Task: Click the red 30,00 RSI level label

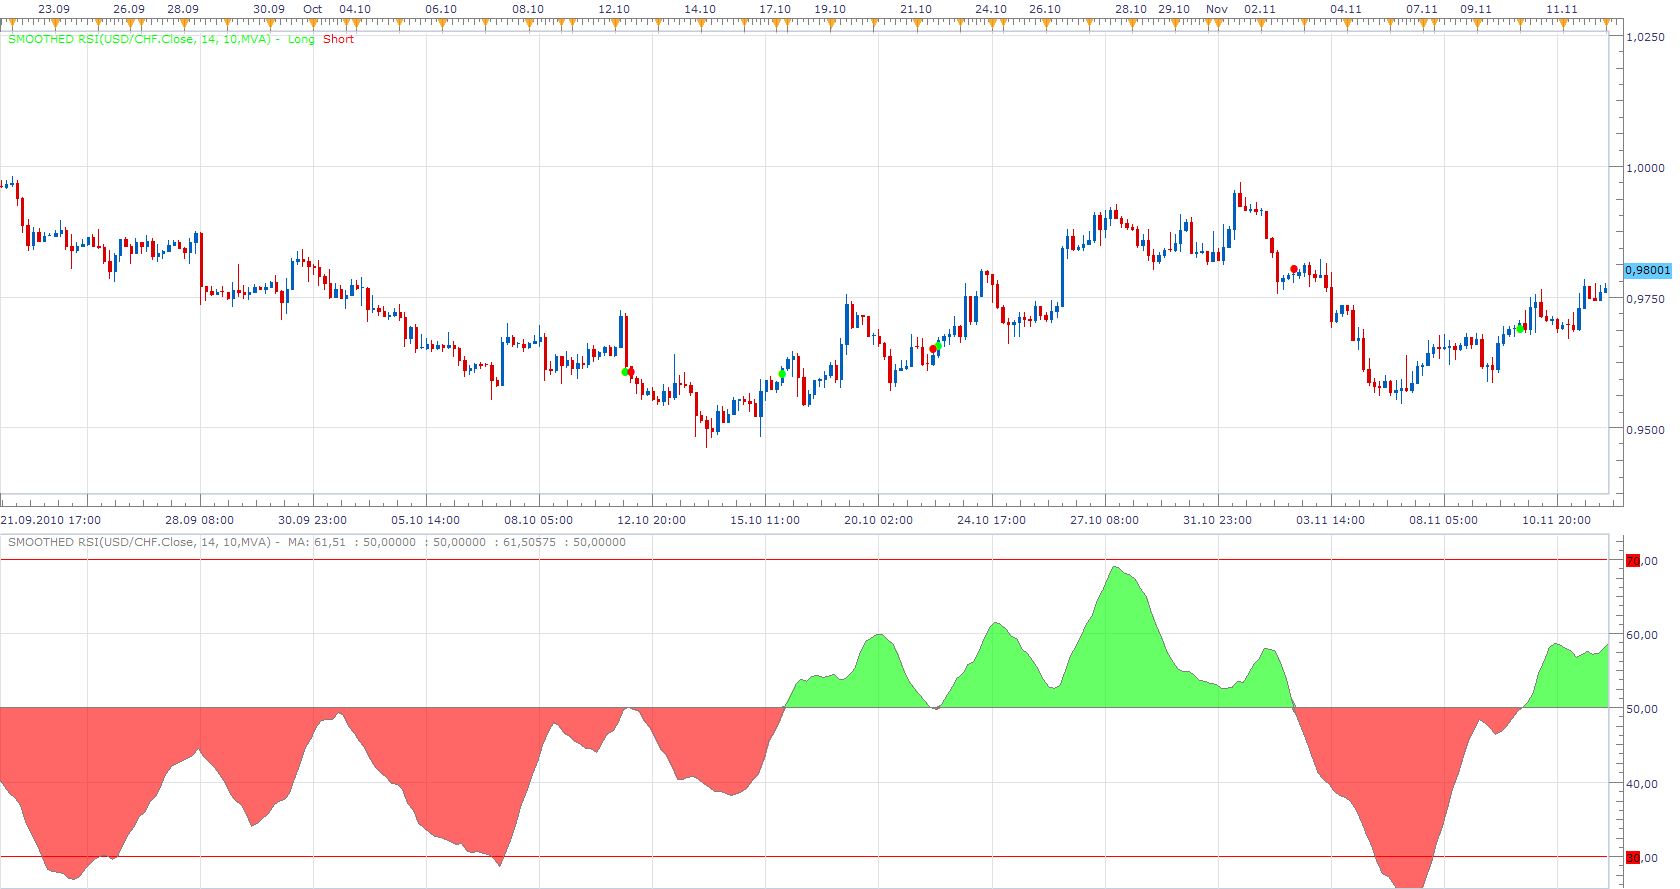Action: [1642, 858]
